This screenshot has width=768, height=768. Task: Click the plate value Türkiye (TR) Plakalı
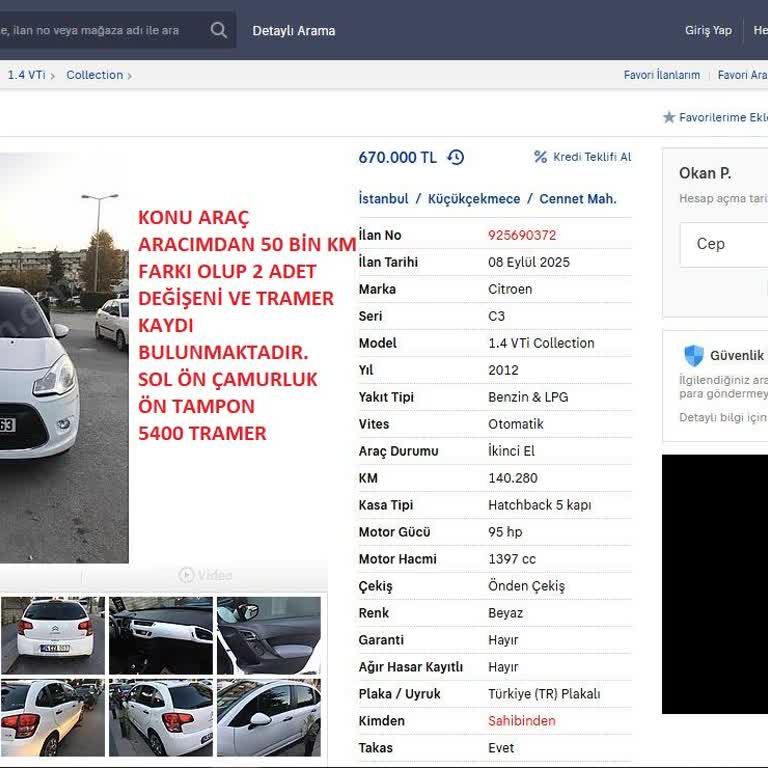pyautogui.click(x=544, y=694)
